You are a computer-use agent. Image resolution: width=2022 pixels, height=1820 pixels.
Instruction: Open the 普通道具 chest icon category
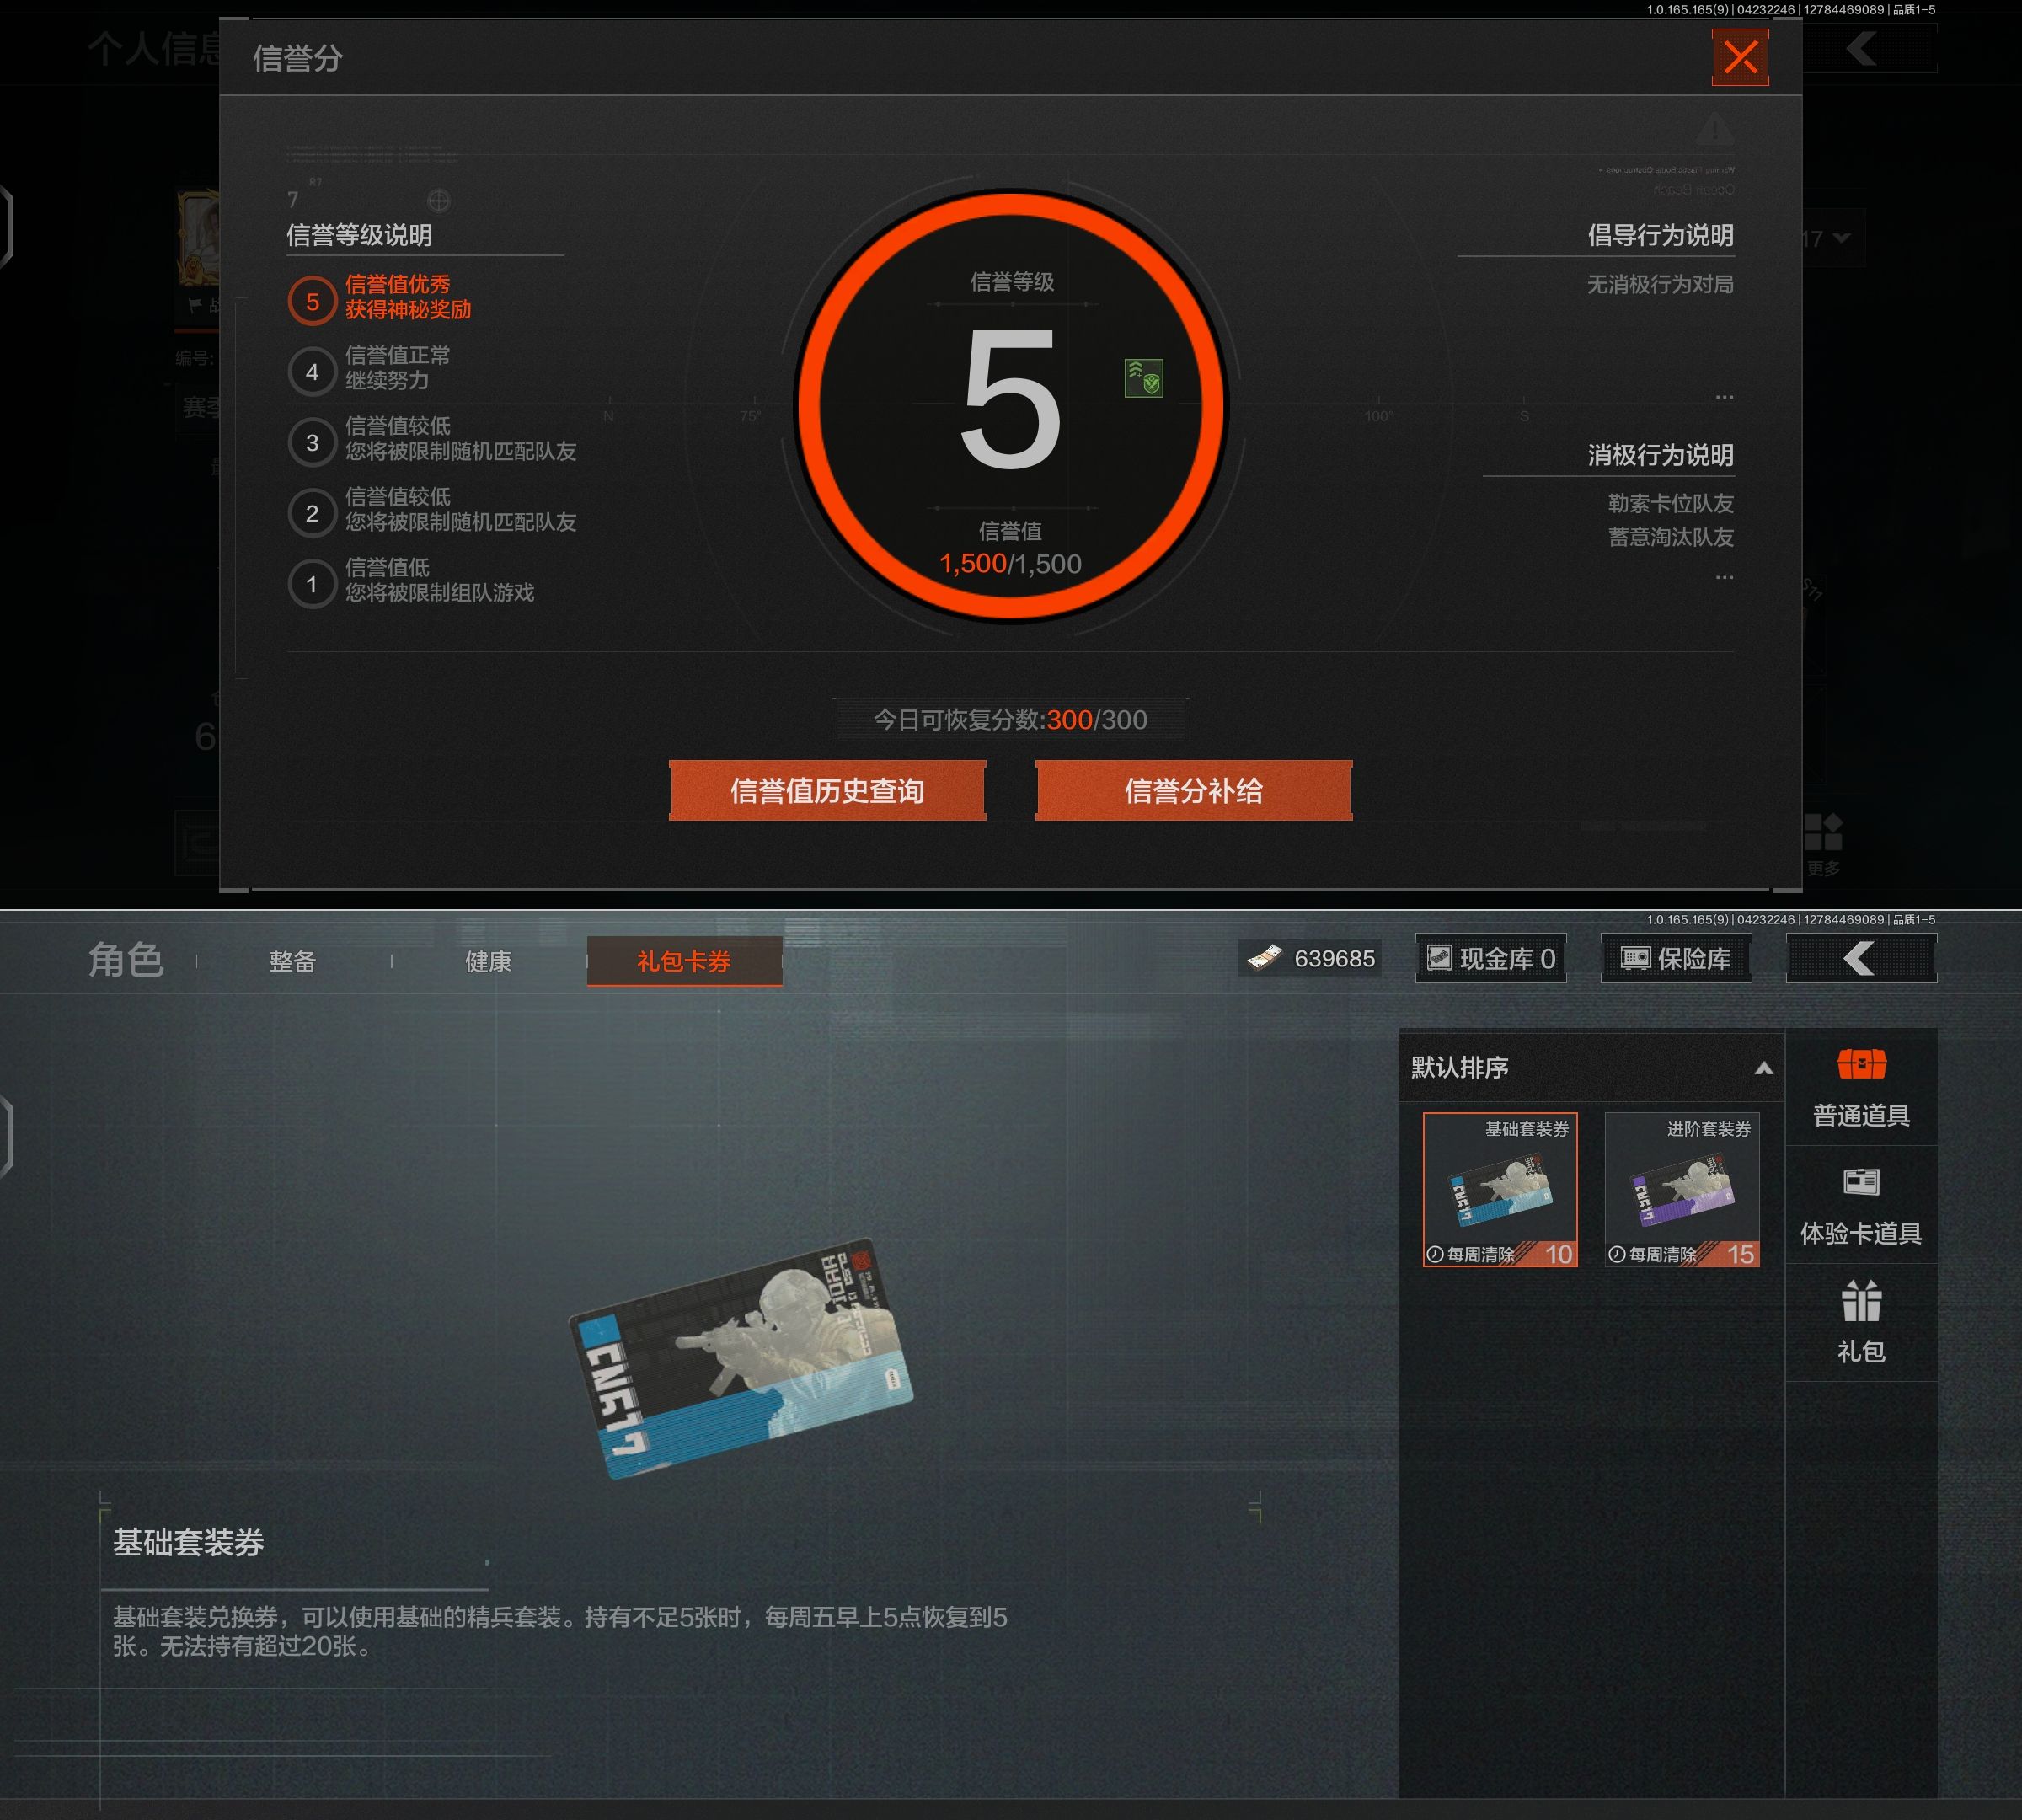(x=1861, y=1065)
